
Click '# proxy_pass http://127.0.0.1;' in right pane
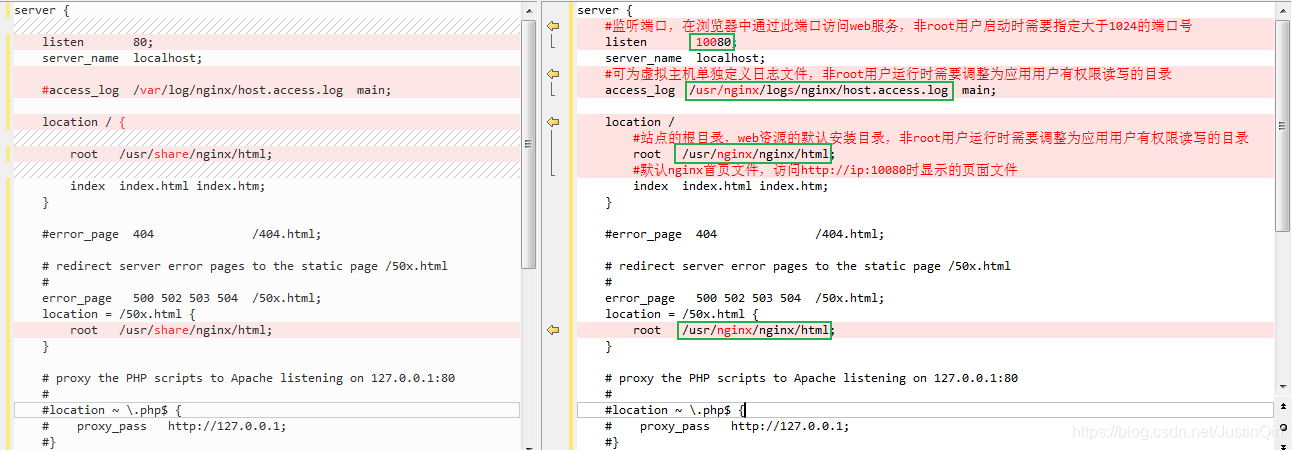[x=727, y=426]
